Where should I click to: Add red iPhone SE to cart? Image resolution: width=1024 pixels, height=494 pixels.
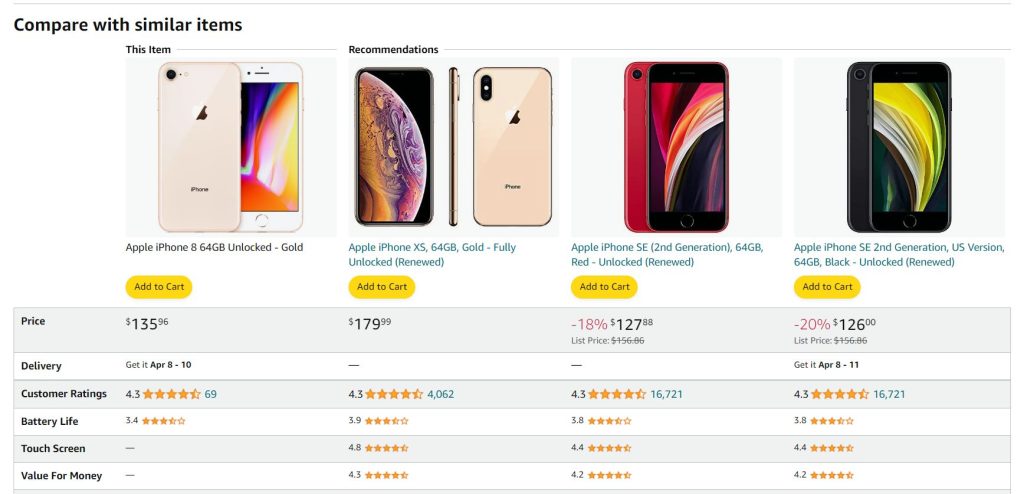click(604, 287)
